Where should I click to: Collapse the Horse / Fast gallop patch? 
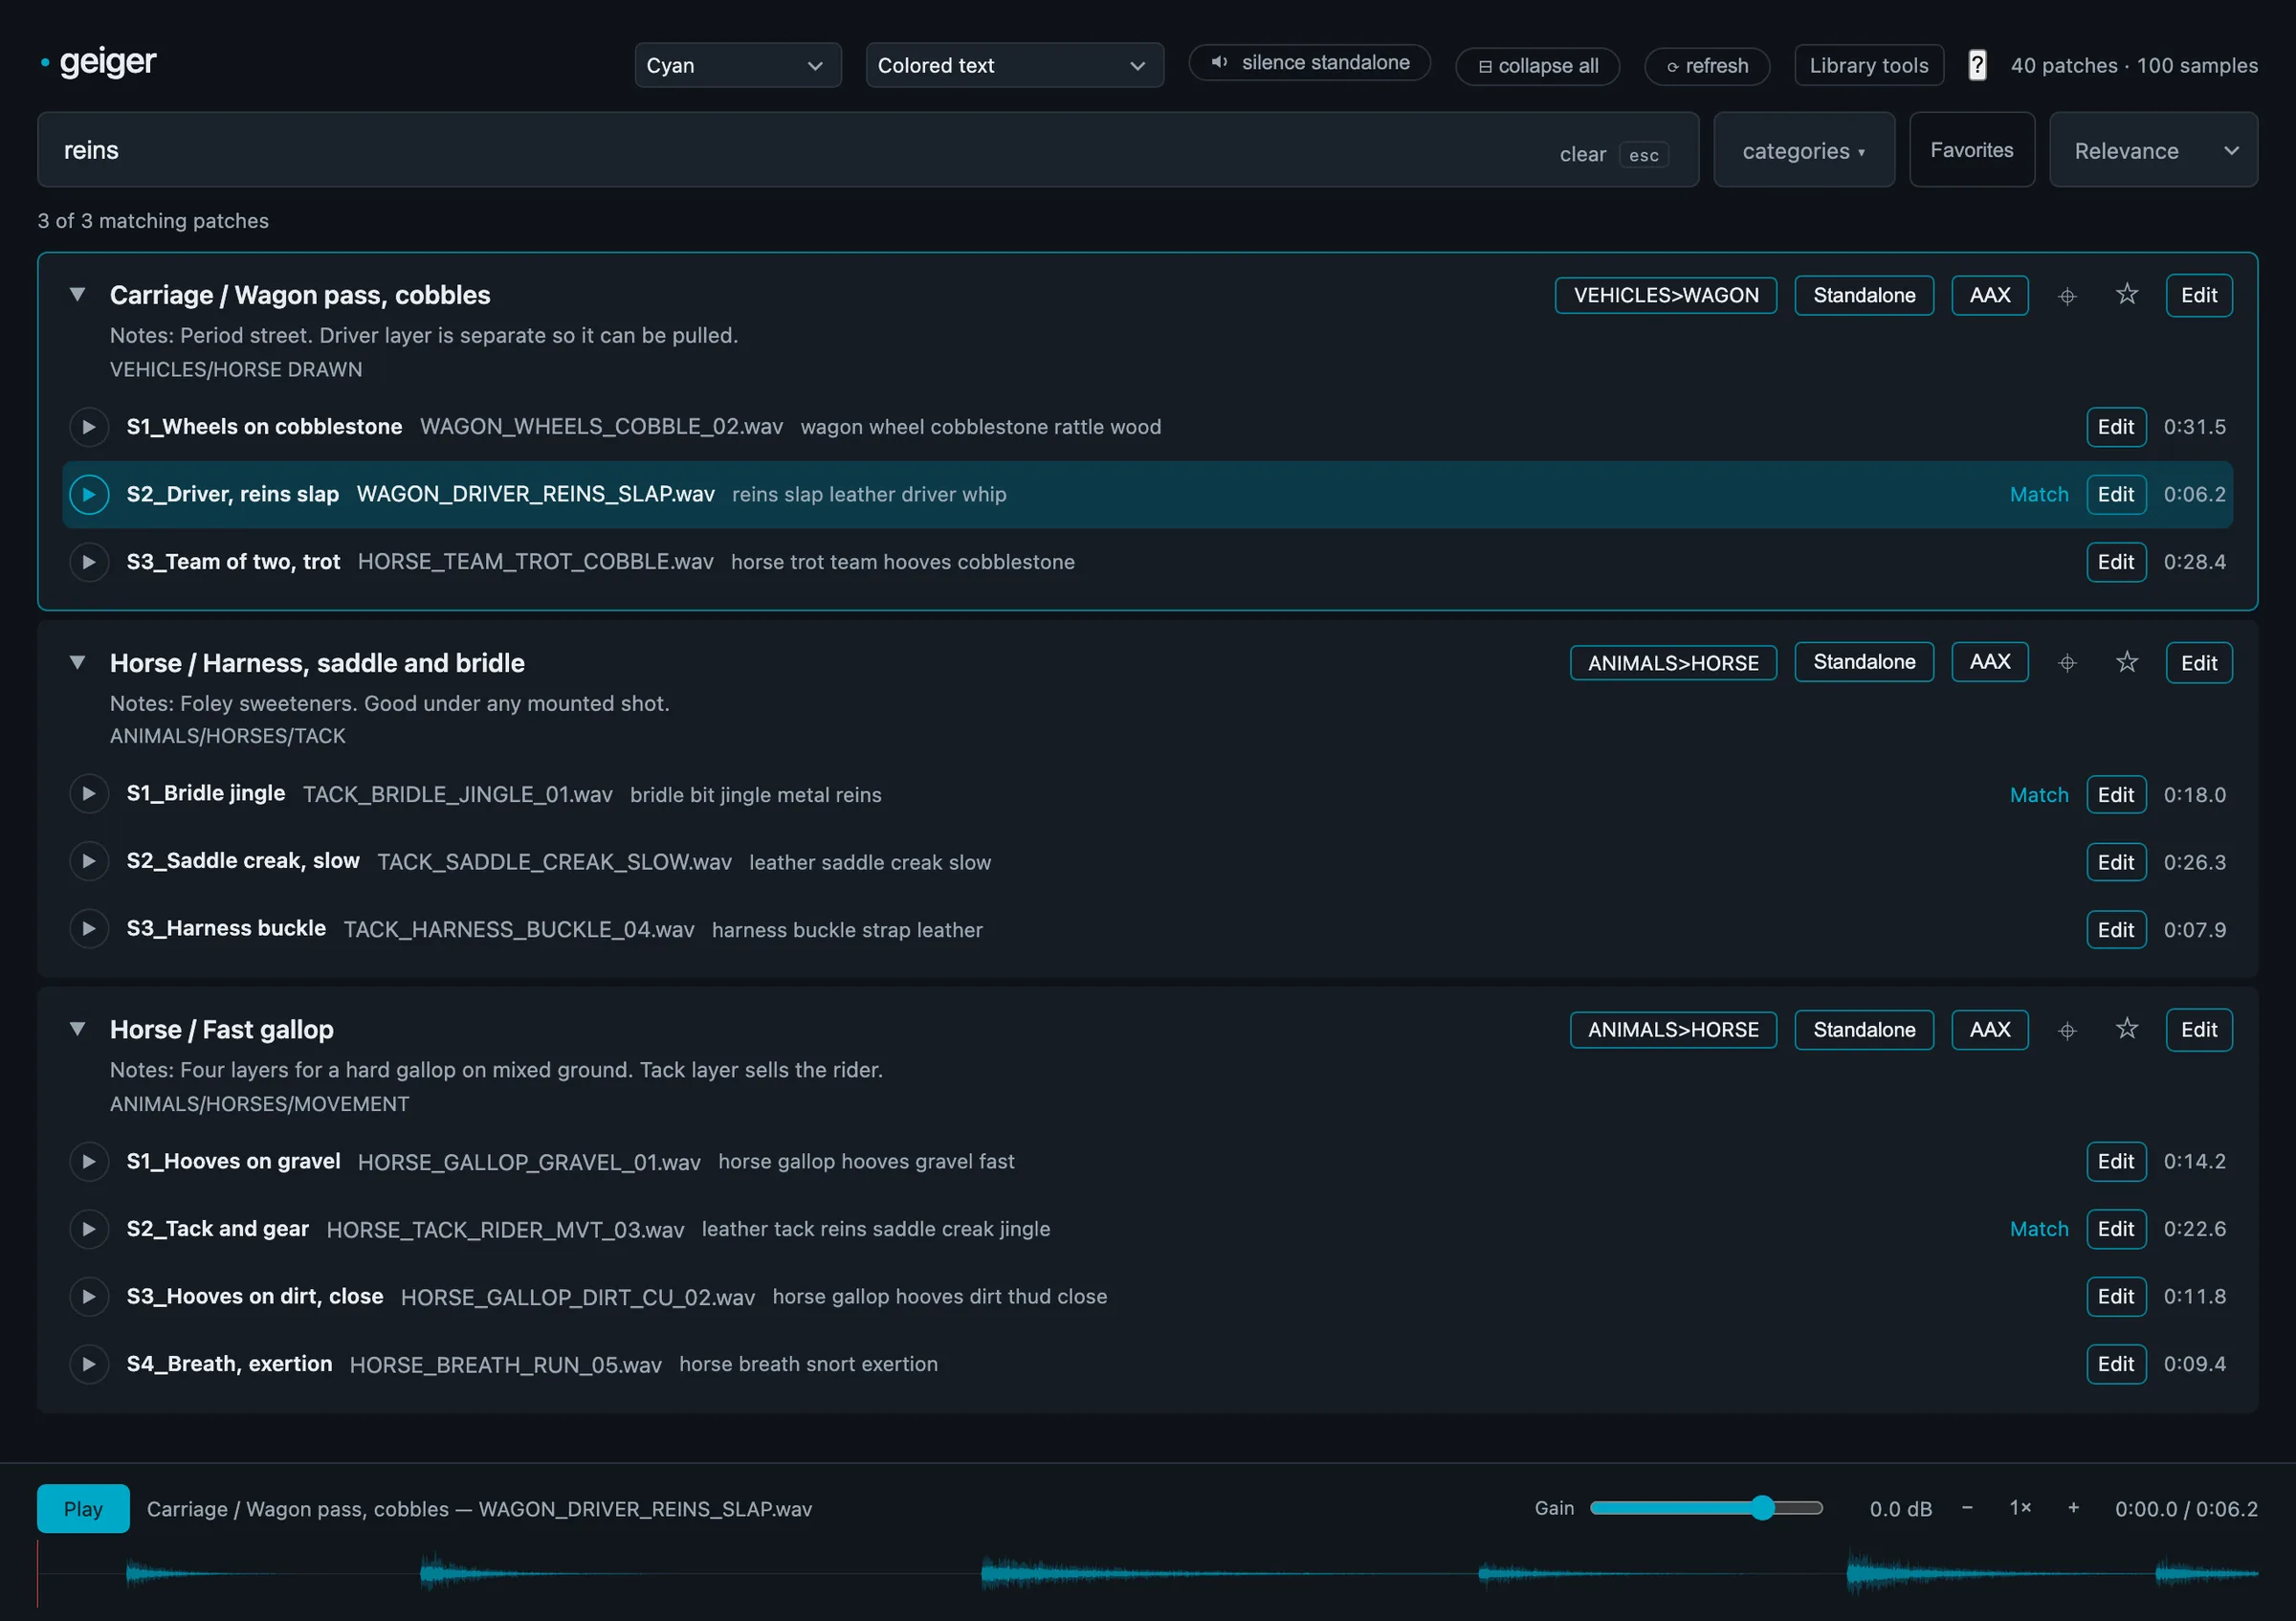(77, 1029)
